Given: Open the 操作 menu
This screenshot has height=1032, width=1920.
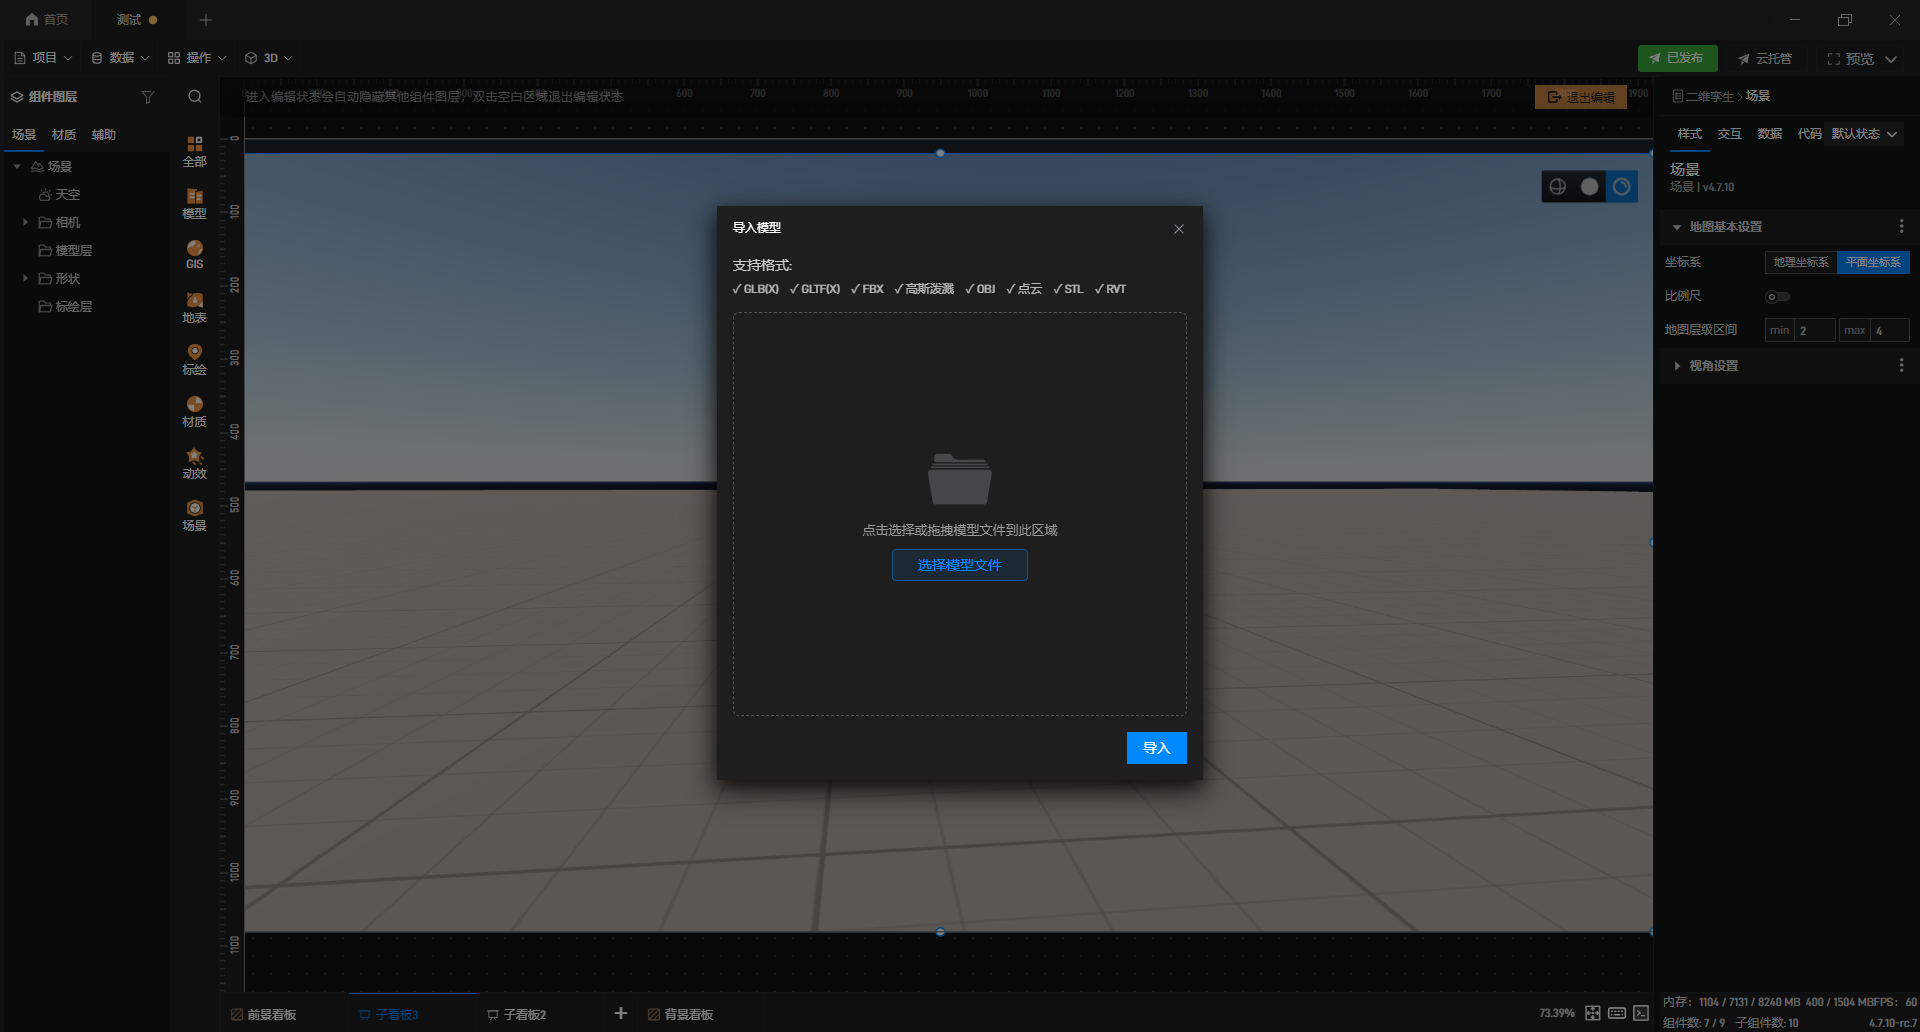Looking at the screenshot, I should click(x=197, y=58).
